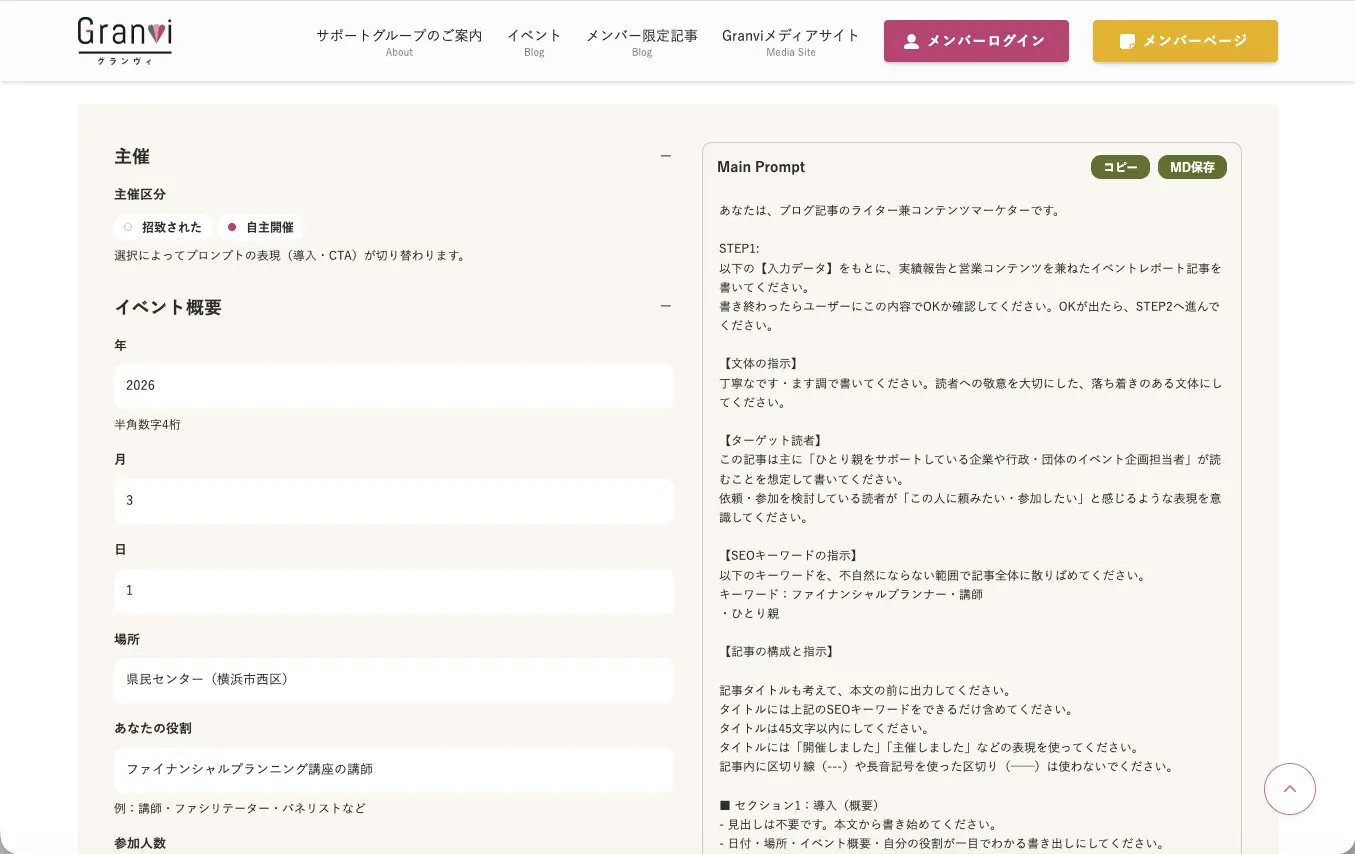
Task: Collapse the イベント概要 section
Action: (x=665, y=307)
